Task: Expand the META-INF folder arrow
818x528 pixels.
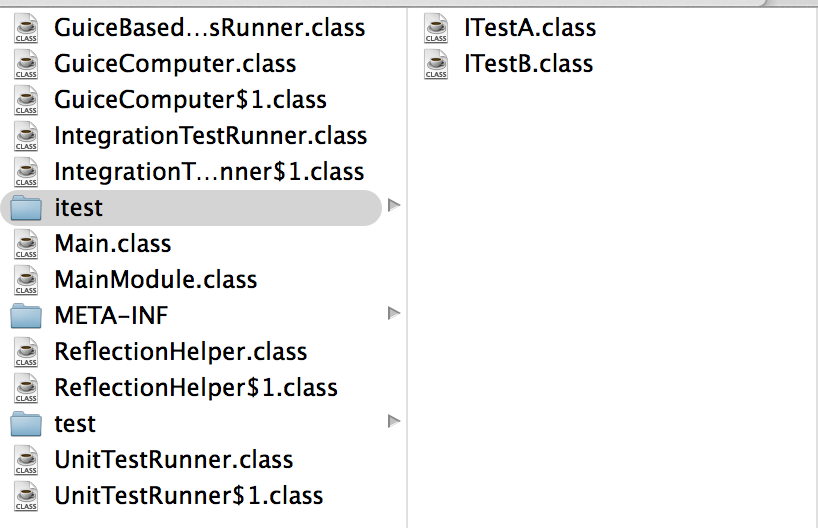Action: click(393, 314)
